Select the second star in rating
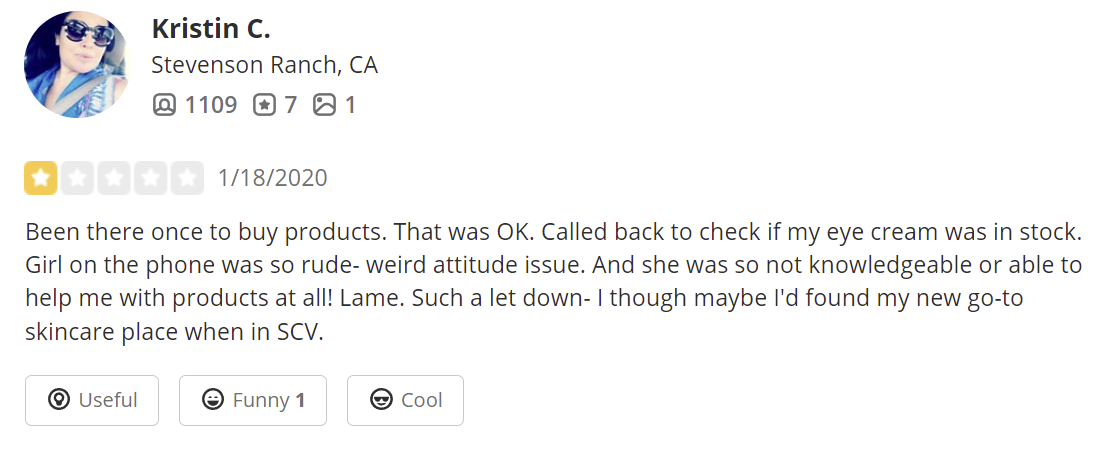 77,178
